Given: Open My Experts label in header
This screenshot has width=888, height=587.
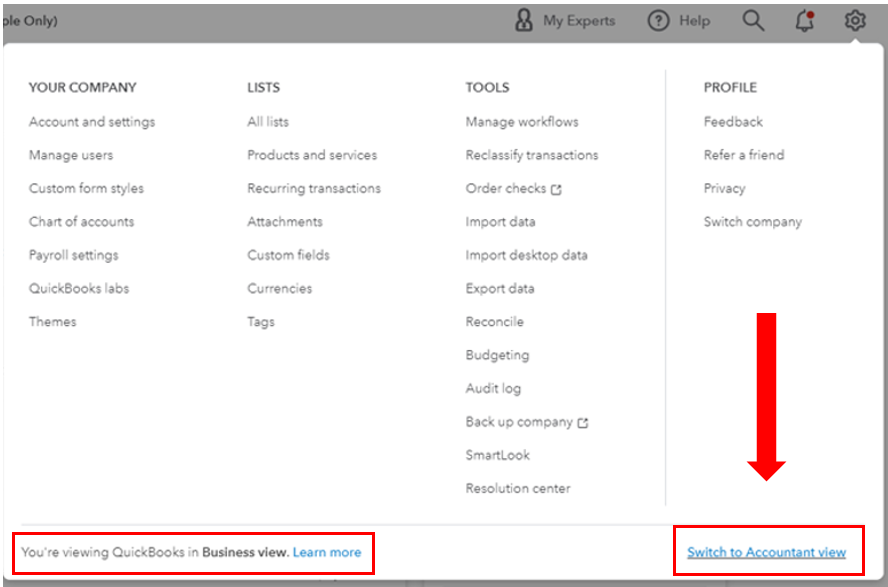Looking at the screenshot, I should click(x=579, y=21).
